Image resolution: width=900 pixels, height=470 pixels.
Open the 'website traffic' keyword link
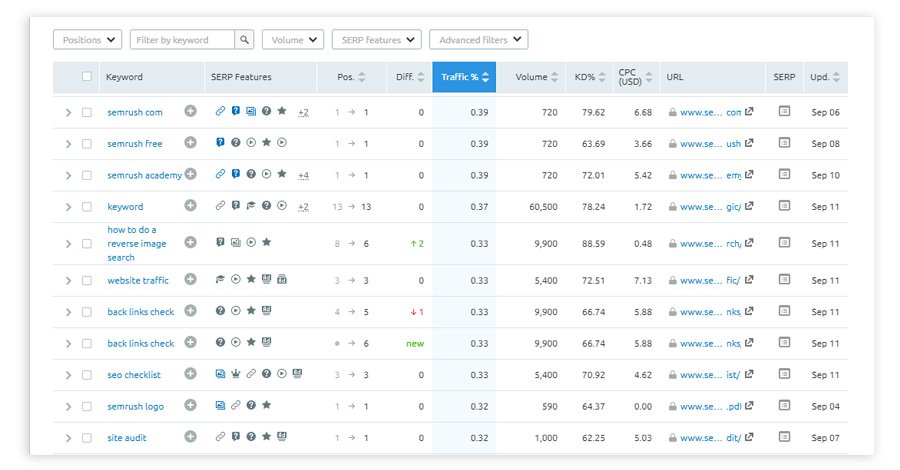138,281
